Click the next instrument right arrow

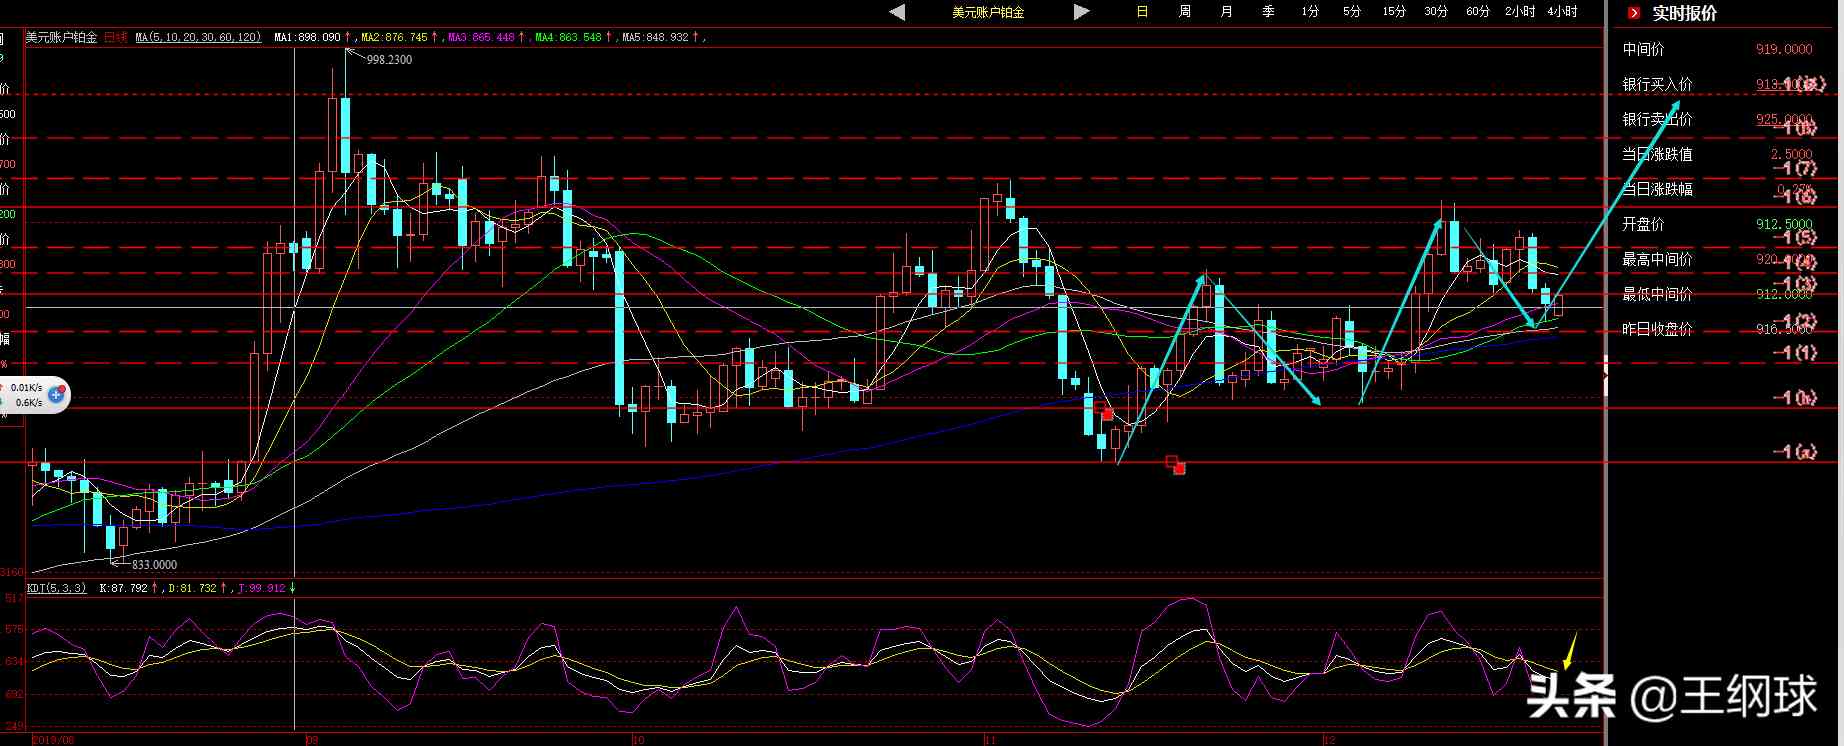(1081, 12)
